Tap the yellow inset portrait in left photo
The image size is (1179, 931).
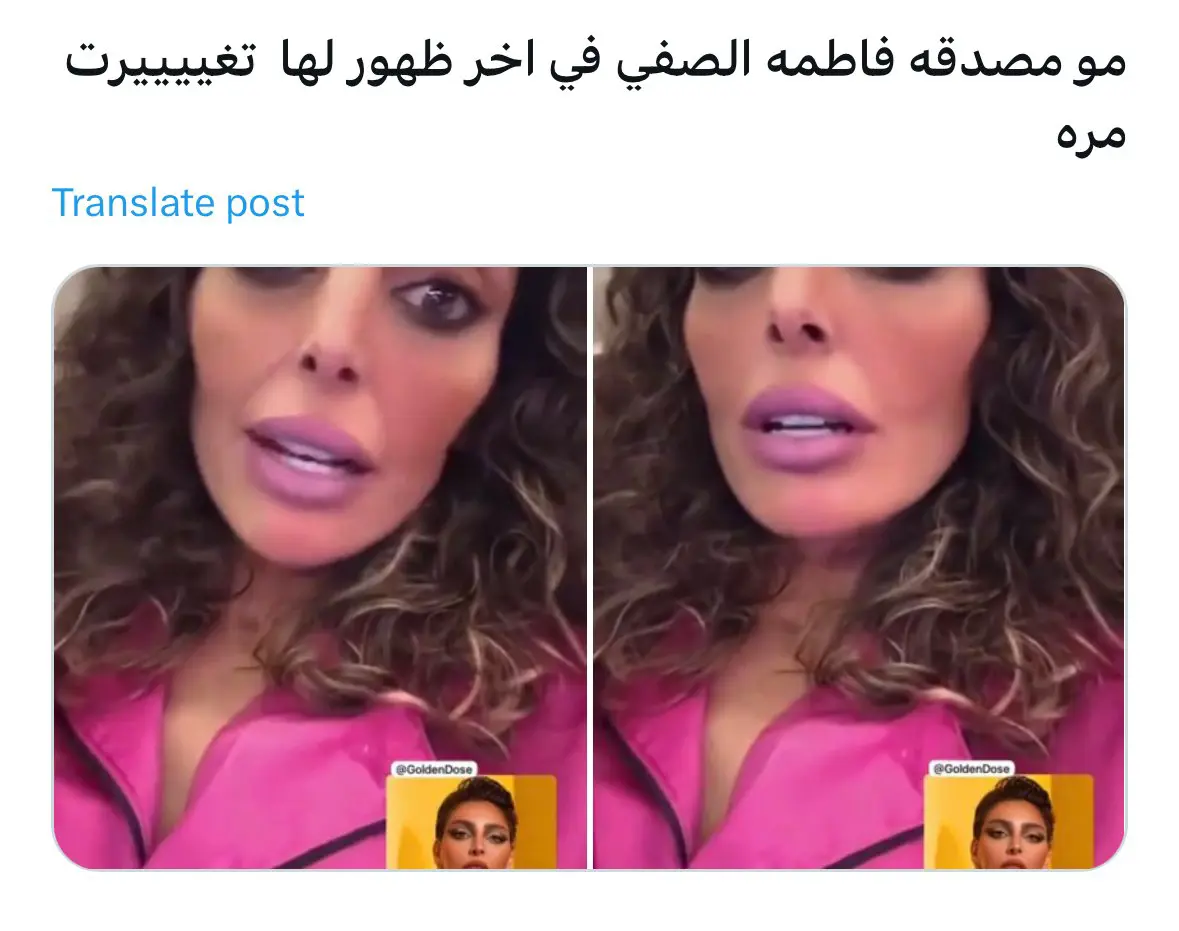click(471, 822)
